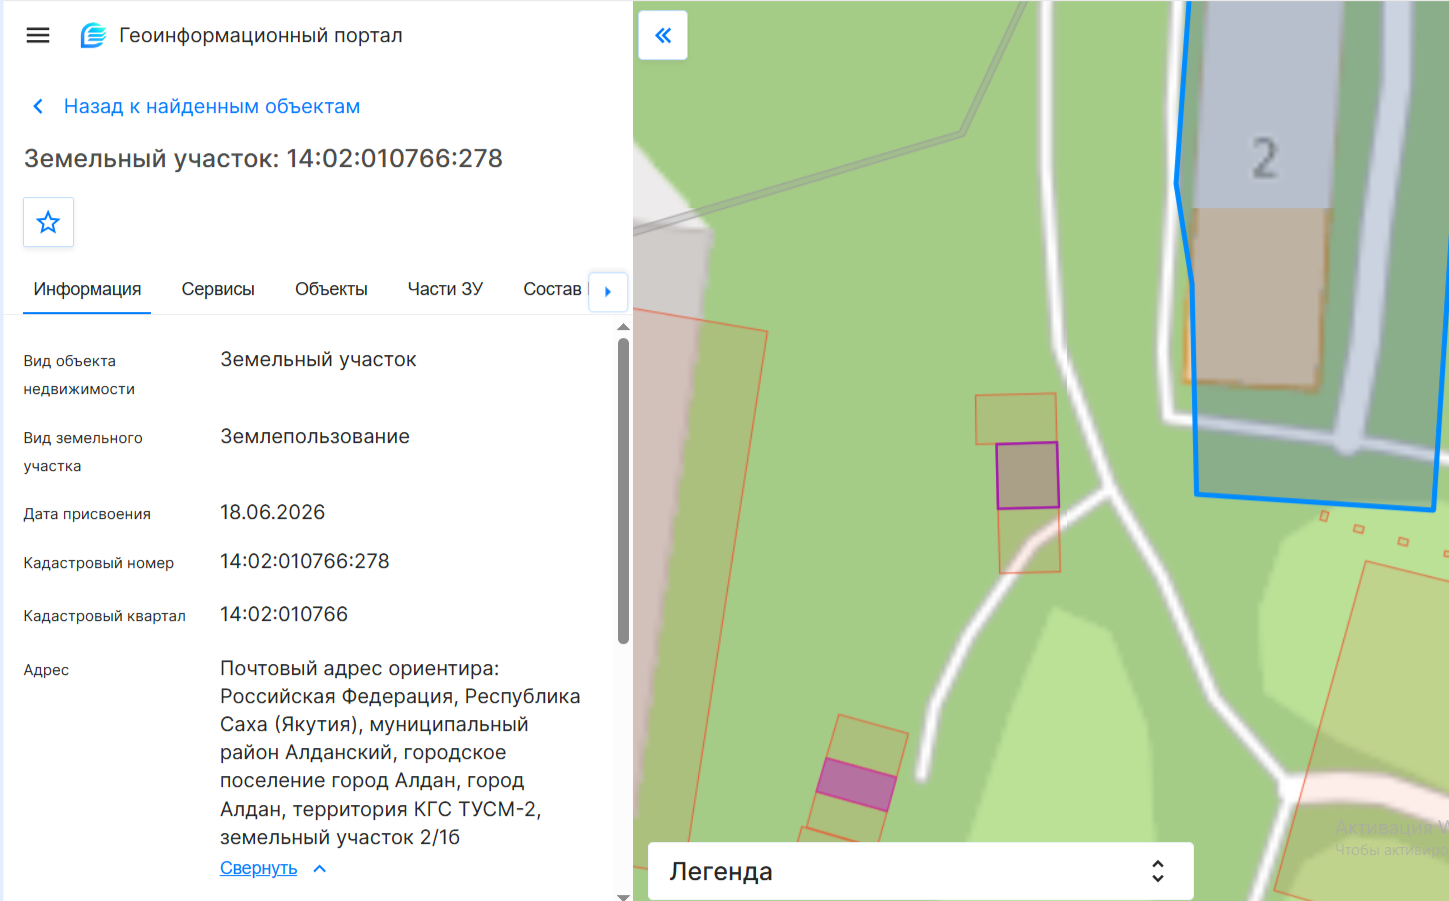Collapse address via chevron next to Свернуть
Viewport: 1449px width, 901px height.
(x=320, y=869)
